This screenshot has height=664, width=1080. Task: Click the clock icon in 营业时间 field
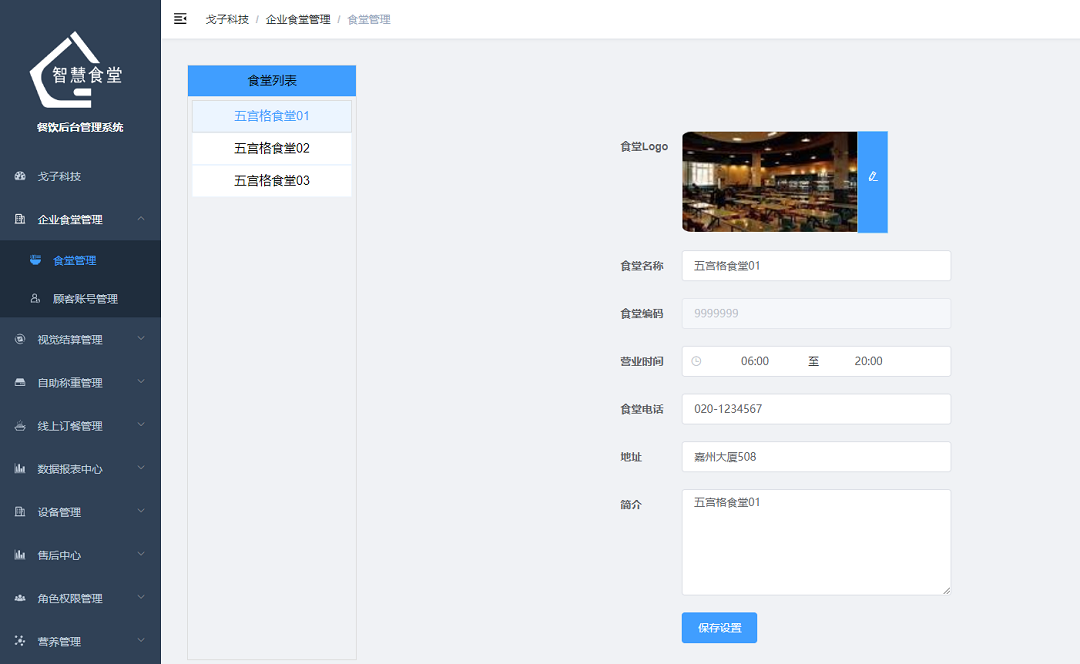(698, 361)
